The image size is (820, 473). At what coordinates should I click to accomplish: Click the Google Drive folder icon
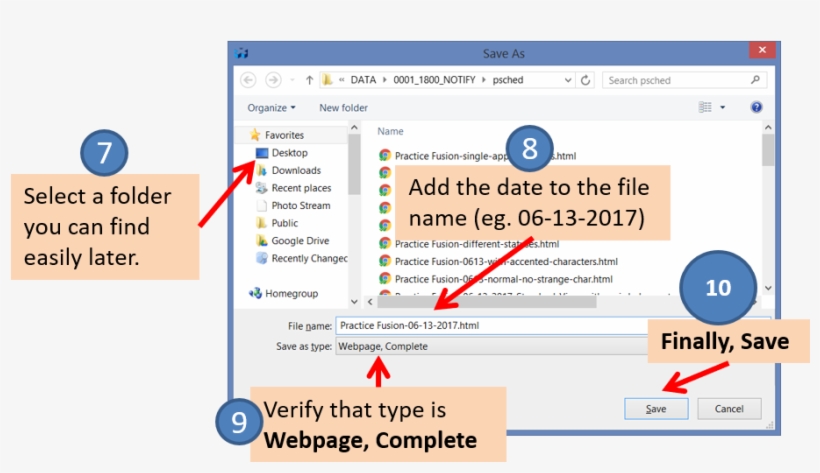point(262,241)
